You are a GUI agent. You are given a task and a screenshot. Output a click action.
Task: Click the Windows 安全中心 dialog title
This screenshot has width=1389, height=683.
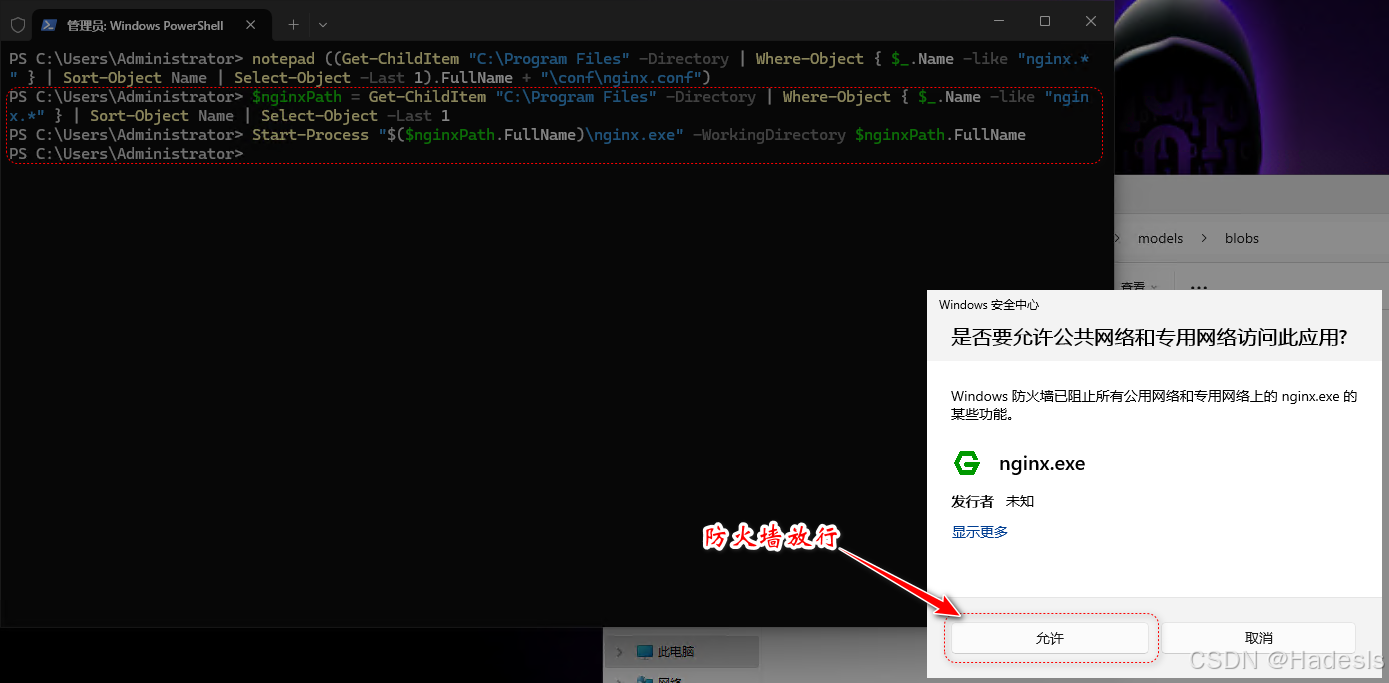(x=988, y=305)
